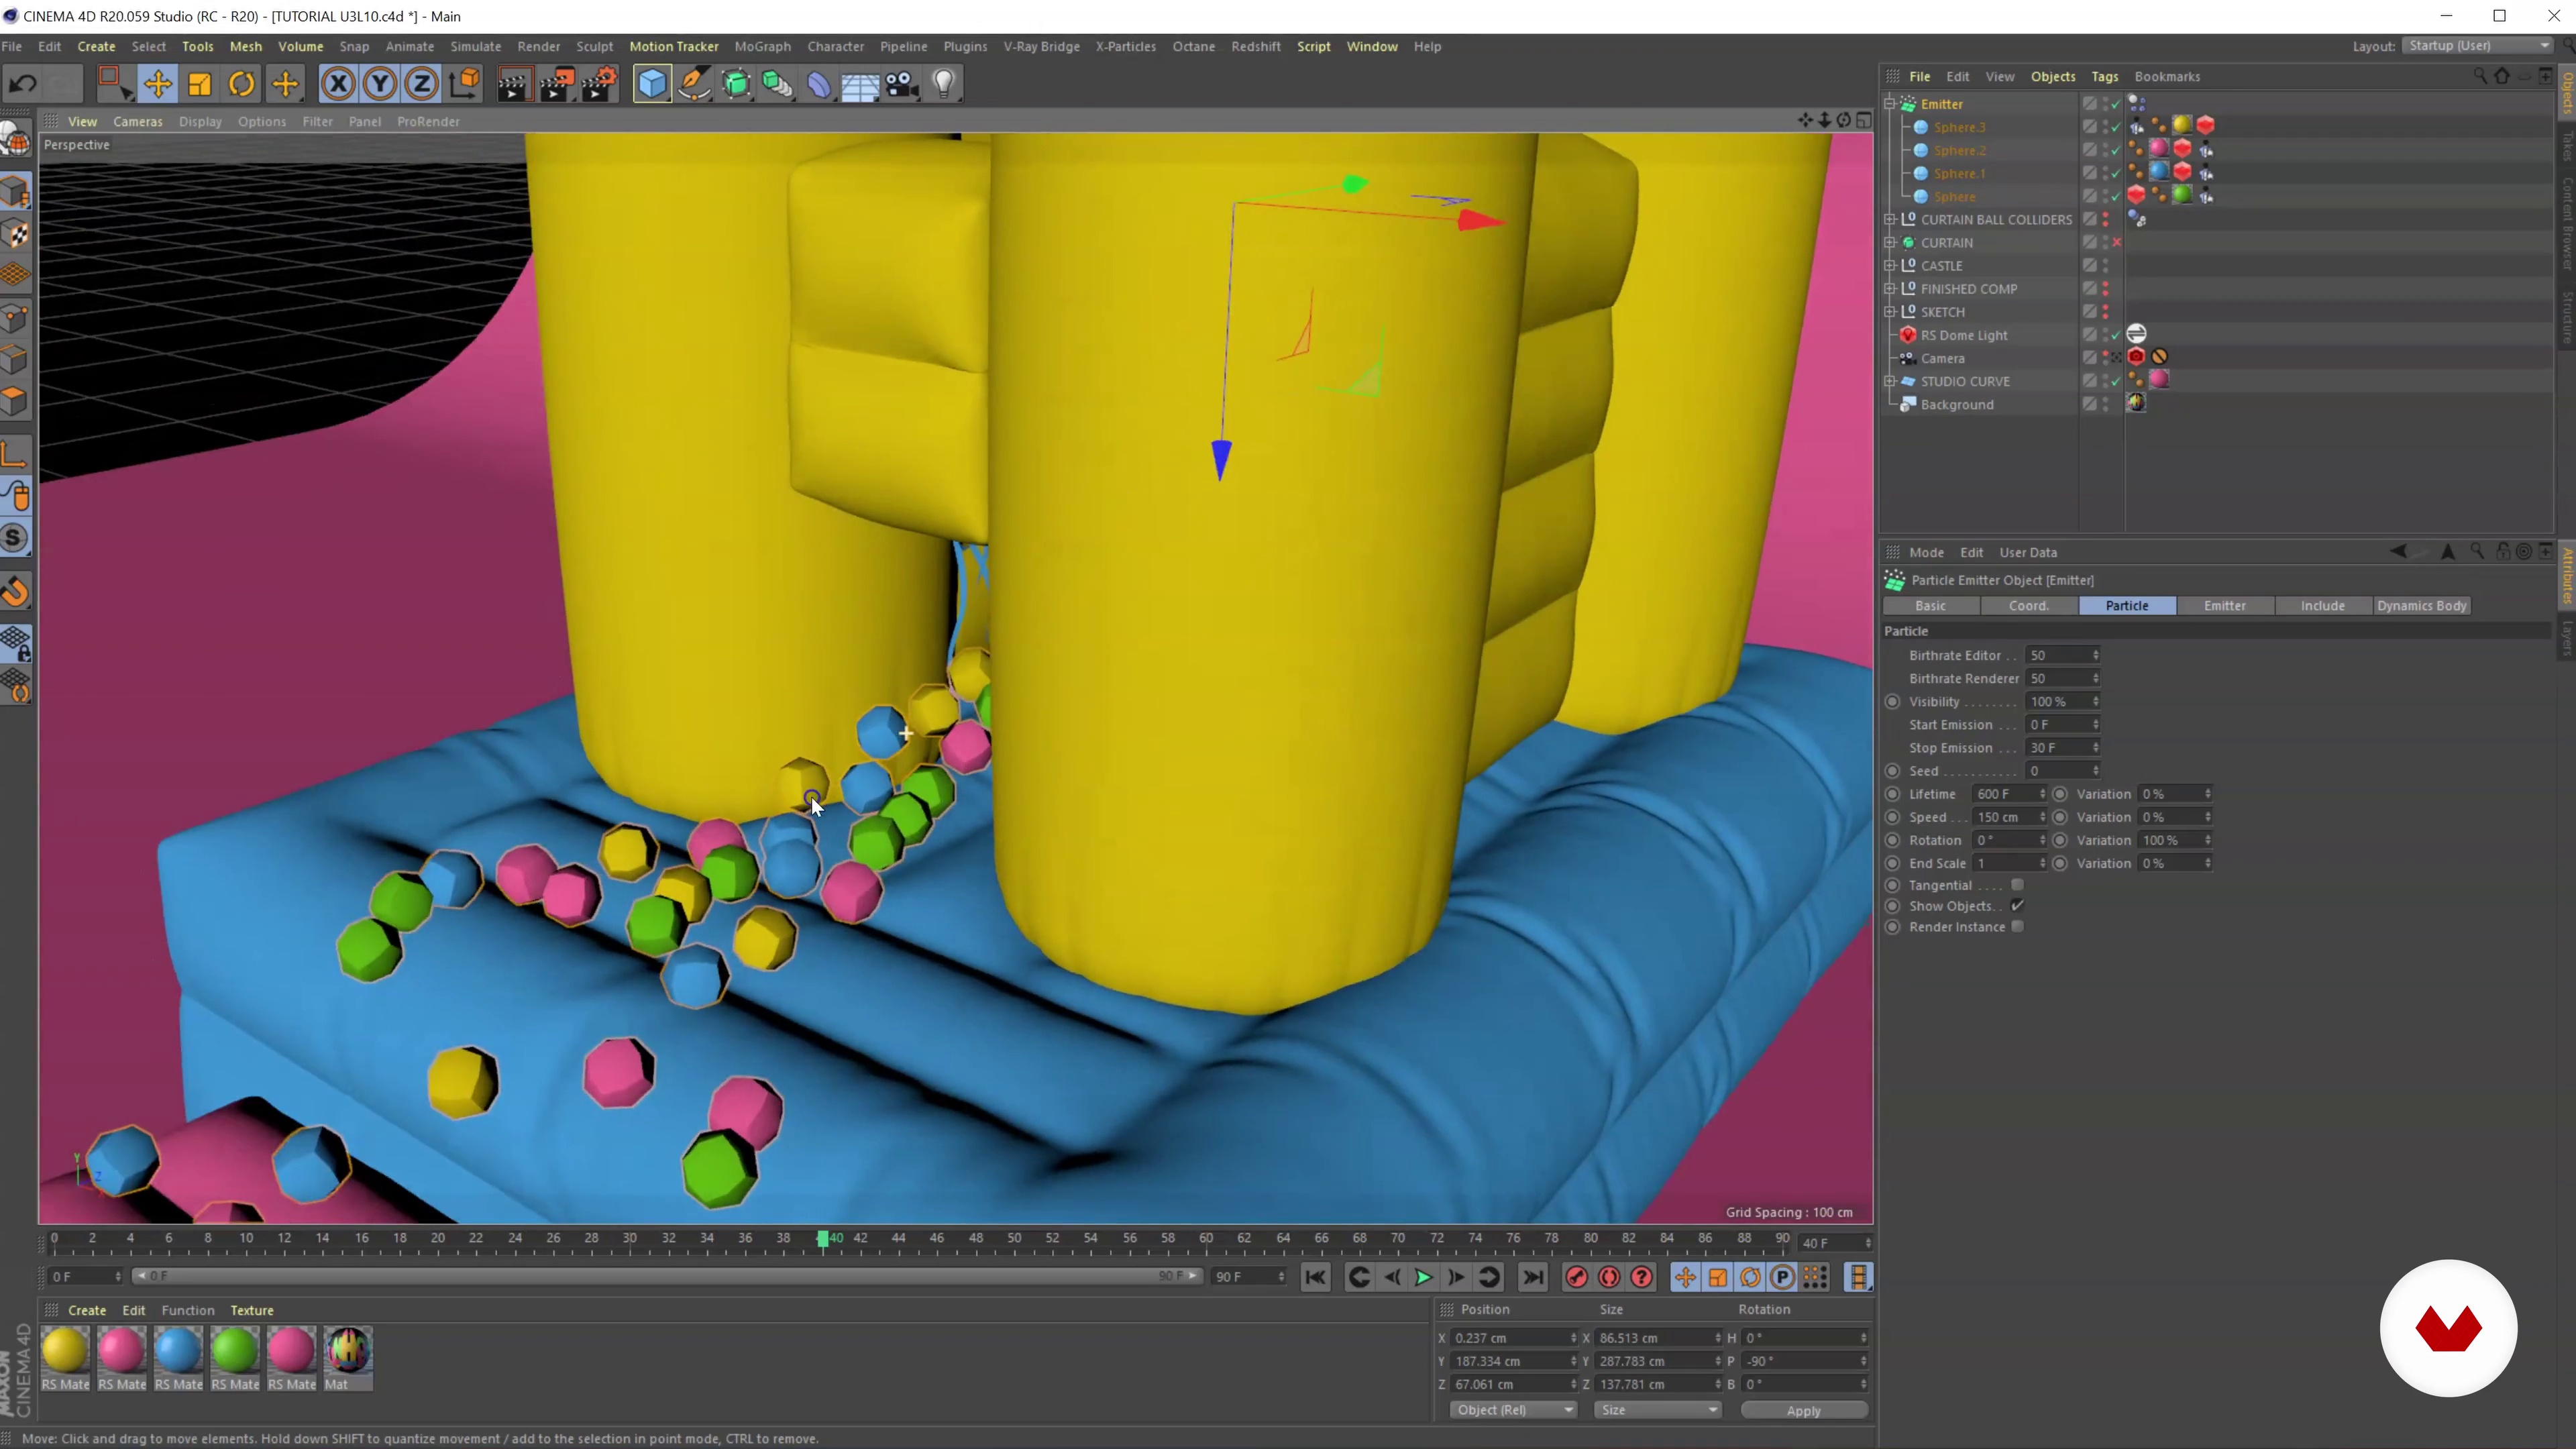Toggle the X axis lock
The image size is (2576, 1449).
338,84
